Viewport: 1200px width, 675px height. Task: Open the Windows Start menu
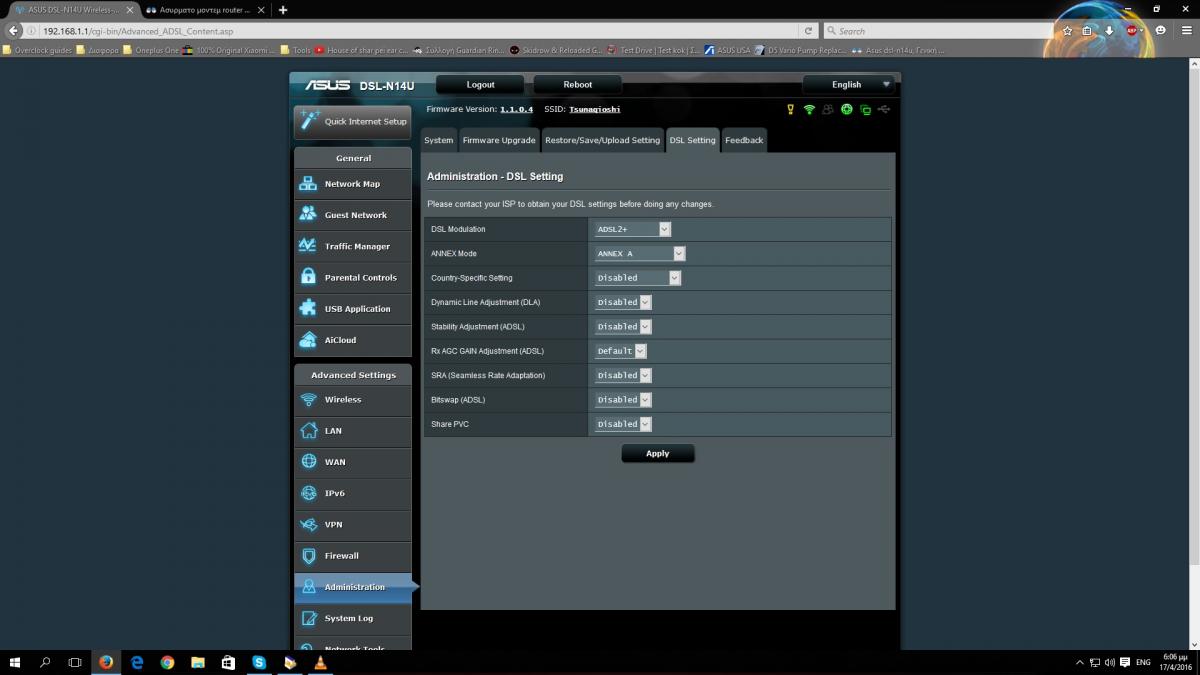coord(15,662)
